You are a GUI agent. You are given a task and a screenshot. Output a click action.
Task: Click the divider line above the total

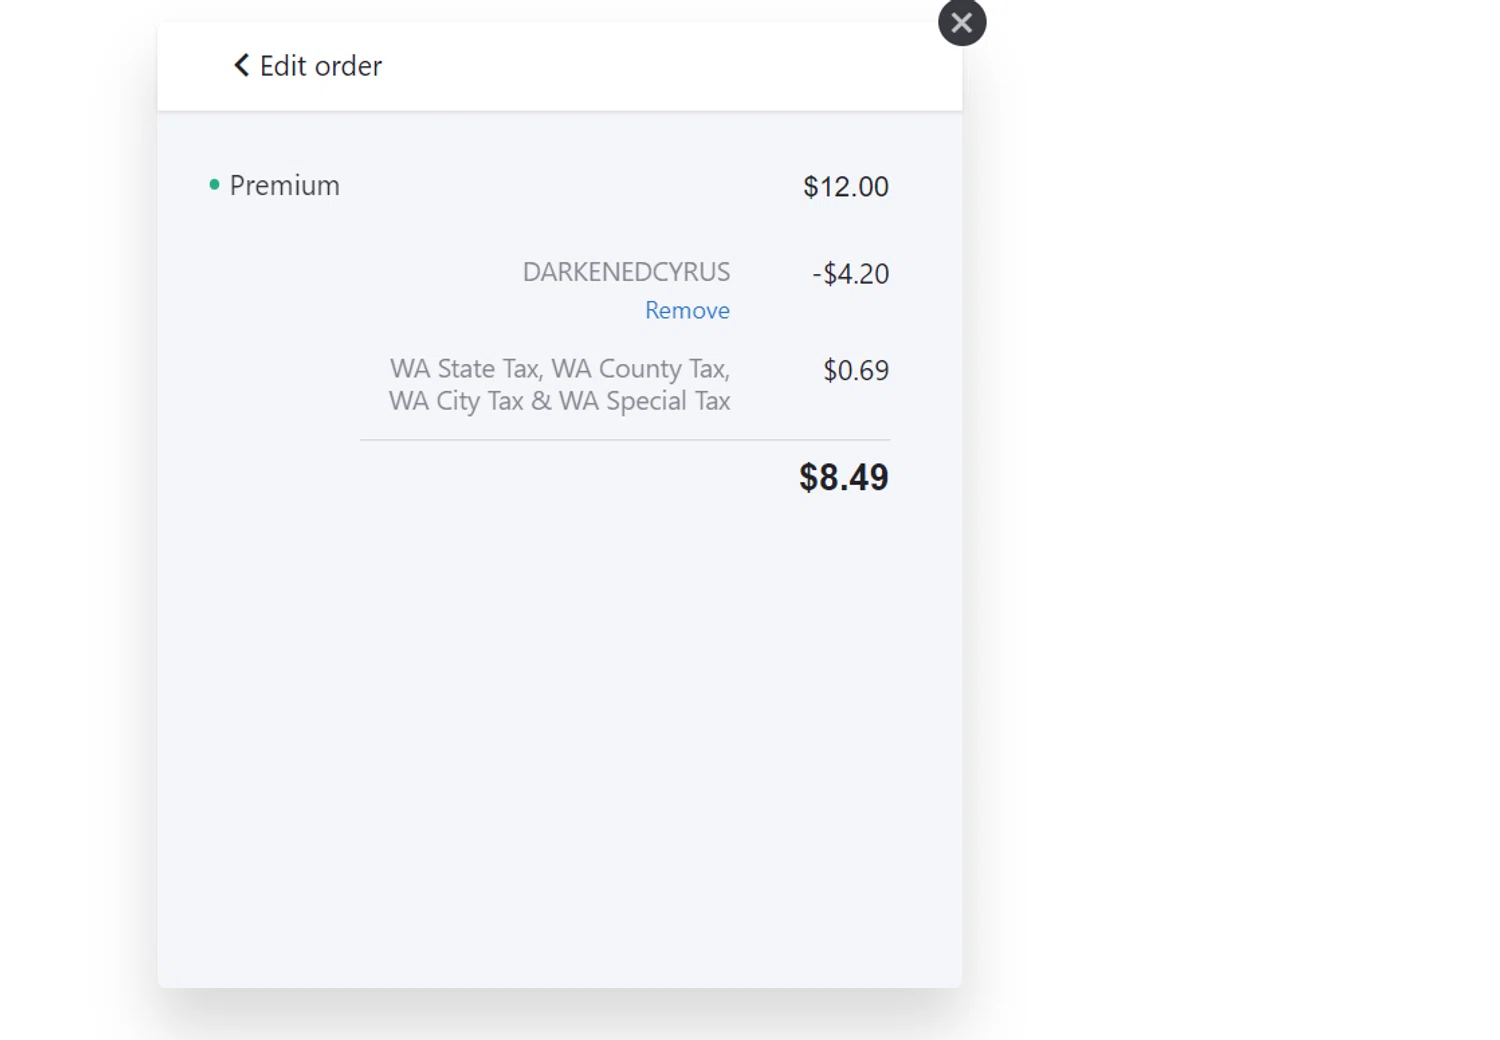[x=624, y=440]
